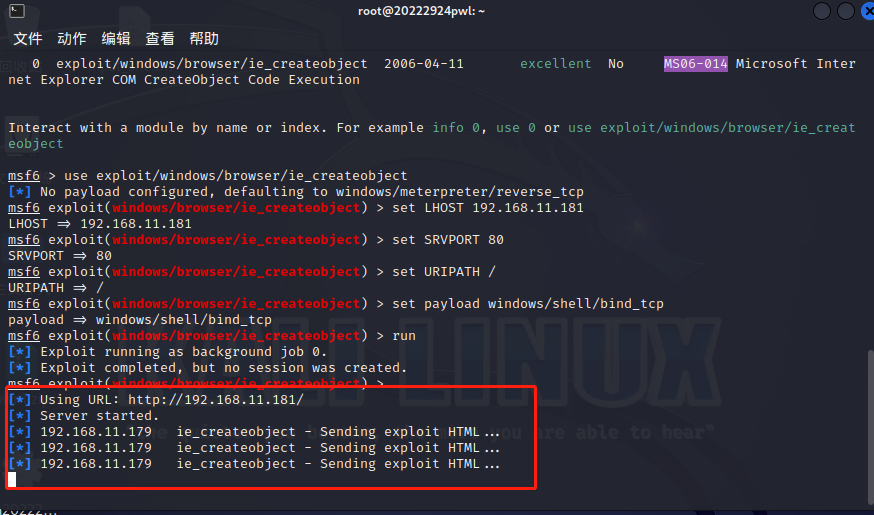Click the 'SRVPORT ⇒ 80' output line
Image resolution: width=874 pixels, height=515 pixels.
pyautogui.click(x=60, y=256)
